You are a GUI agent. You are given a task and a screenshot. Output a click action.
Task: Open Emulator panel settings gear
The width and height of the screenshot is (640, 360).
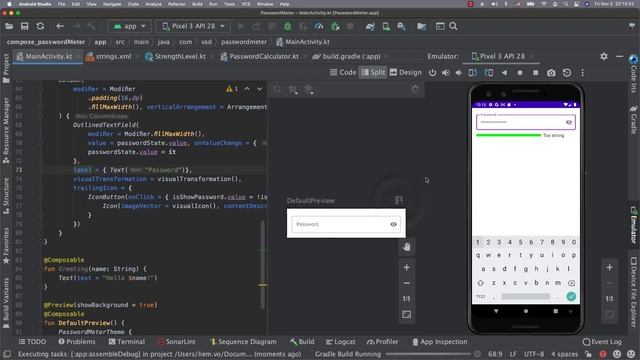[x=604, y=56]
